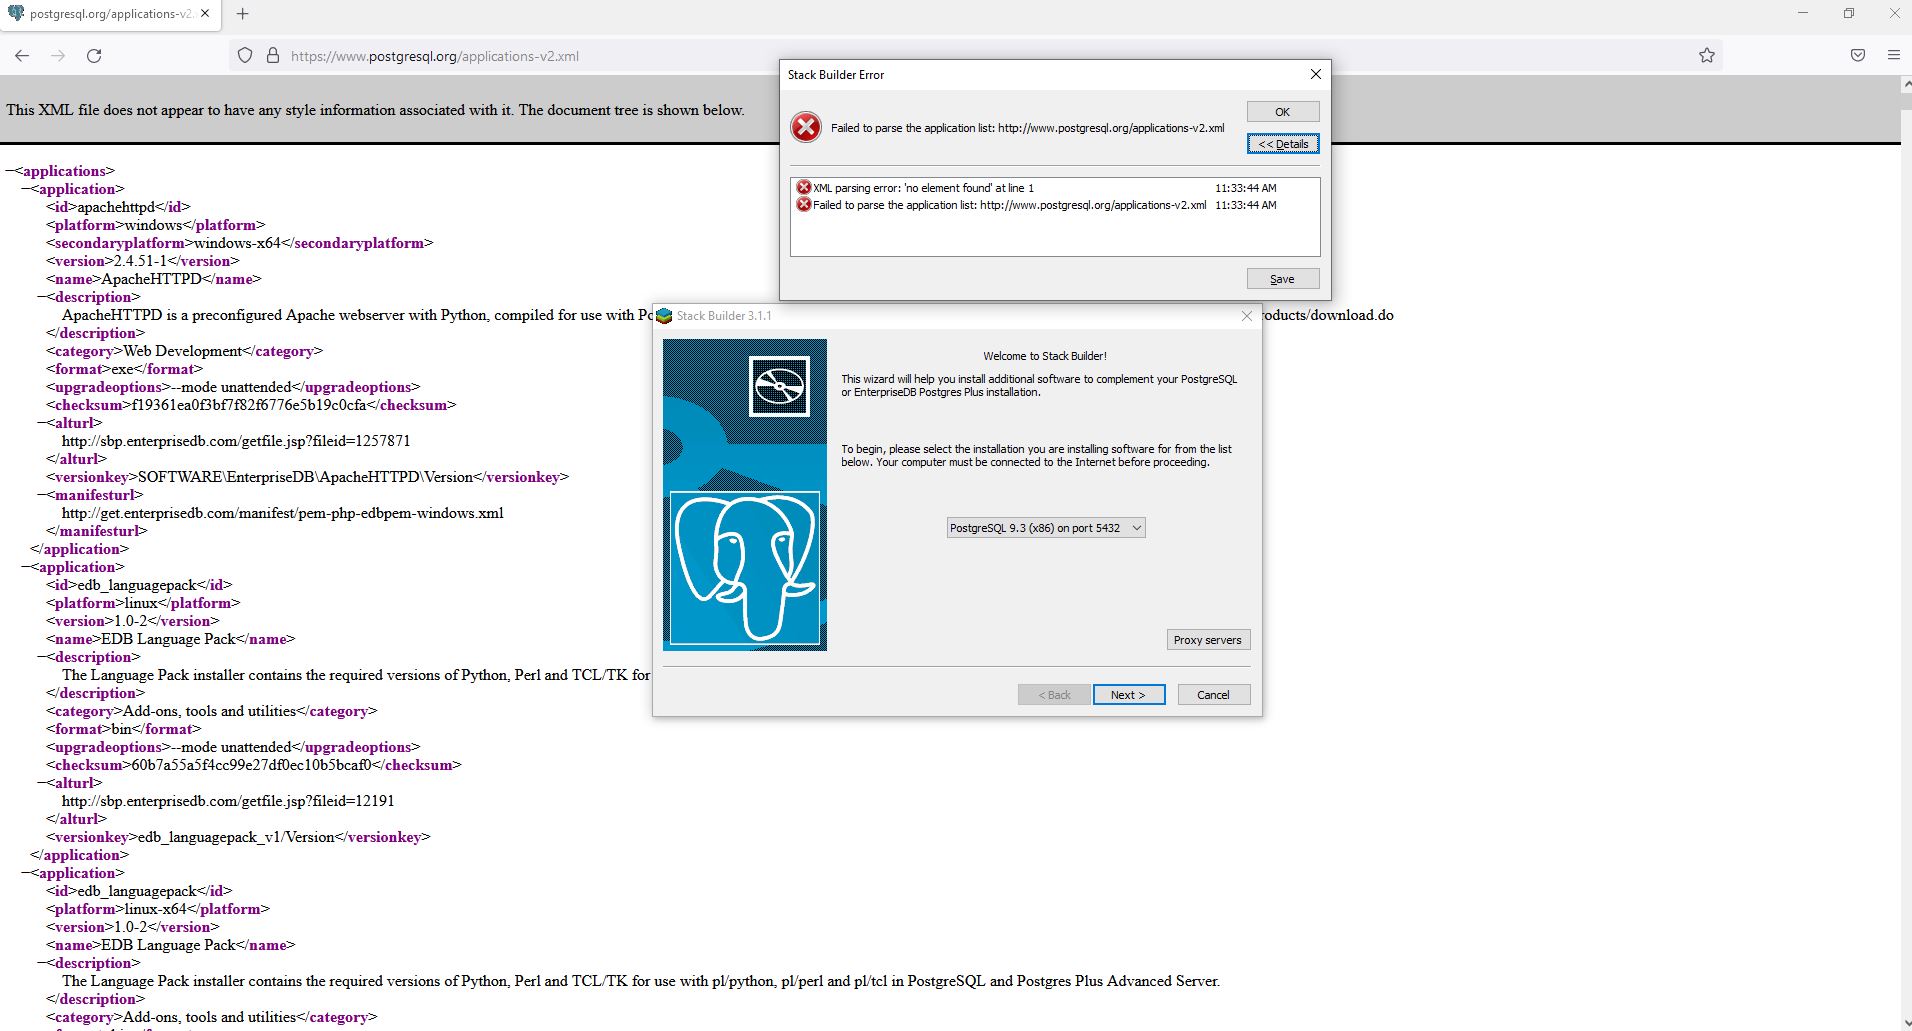Click the padlock site security icon
This screenshot has width=1912, height=1031.
(272, 56)
